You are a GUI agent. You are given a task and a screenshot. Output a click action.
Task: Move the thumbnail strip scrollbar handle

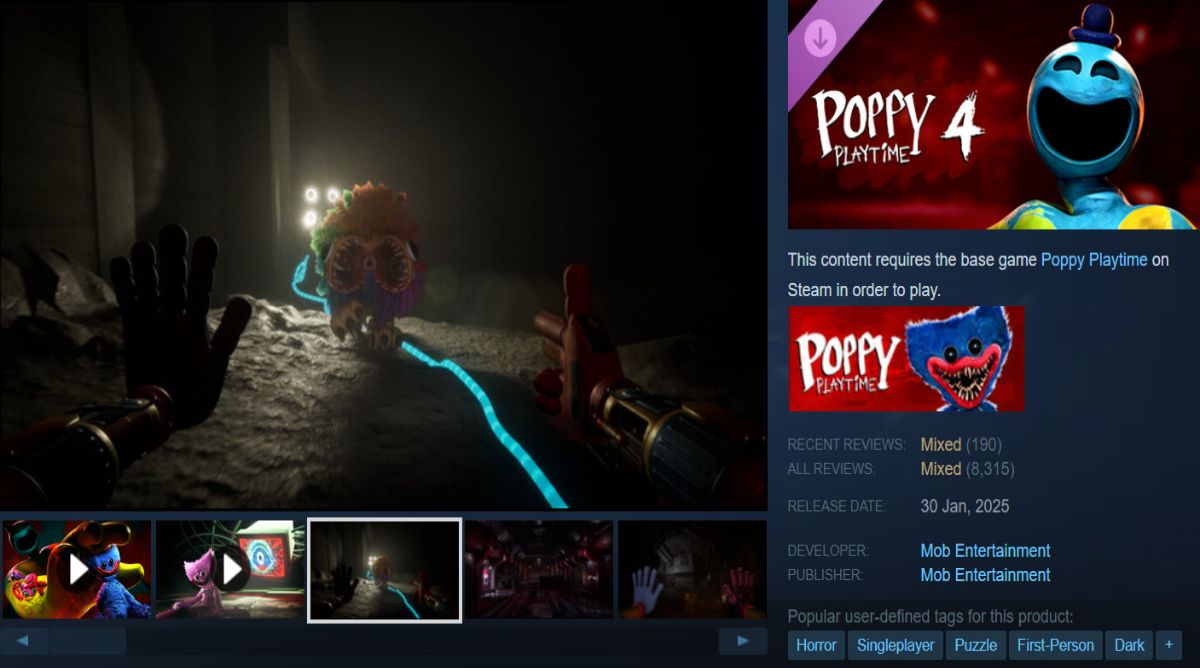pos(88,641)
